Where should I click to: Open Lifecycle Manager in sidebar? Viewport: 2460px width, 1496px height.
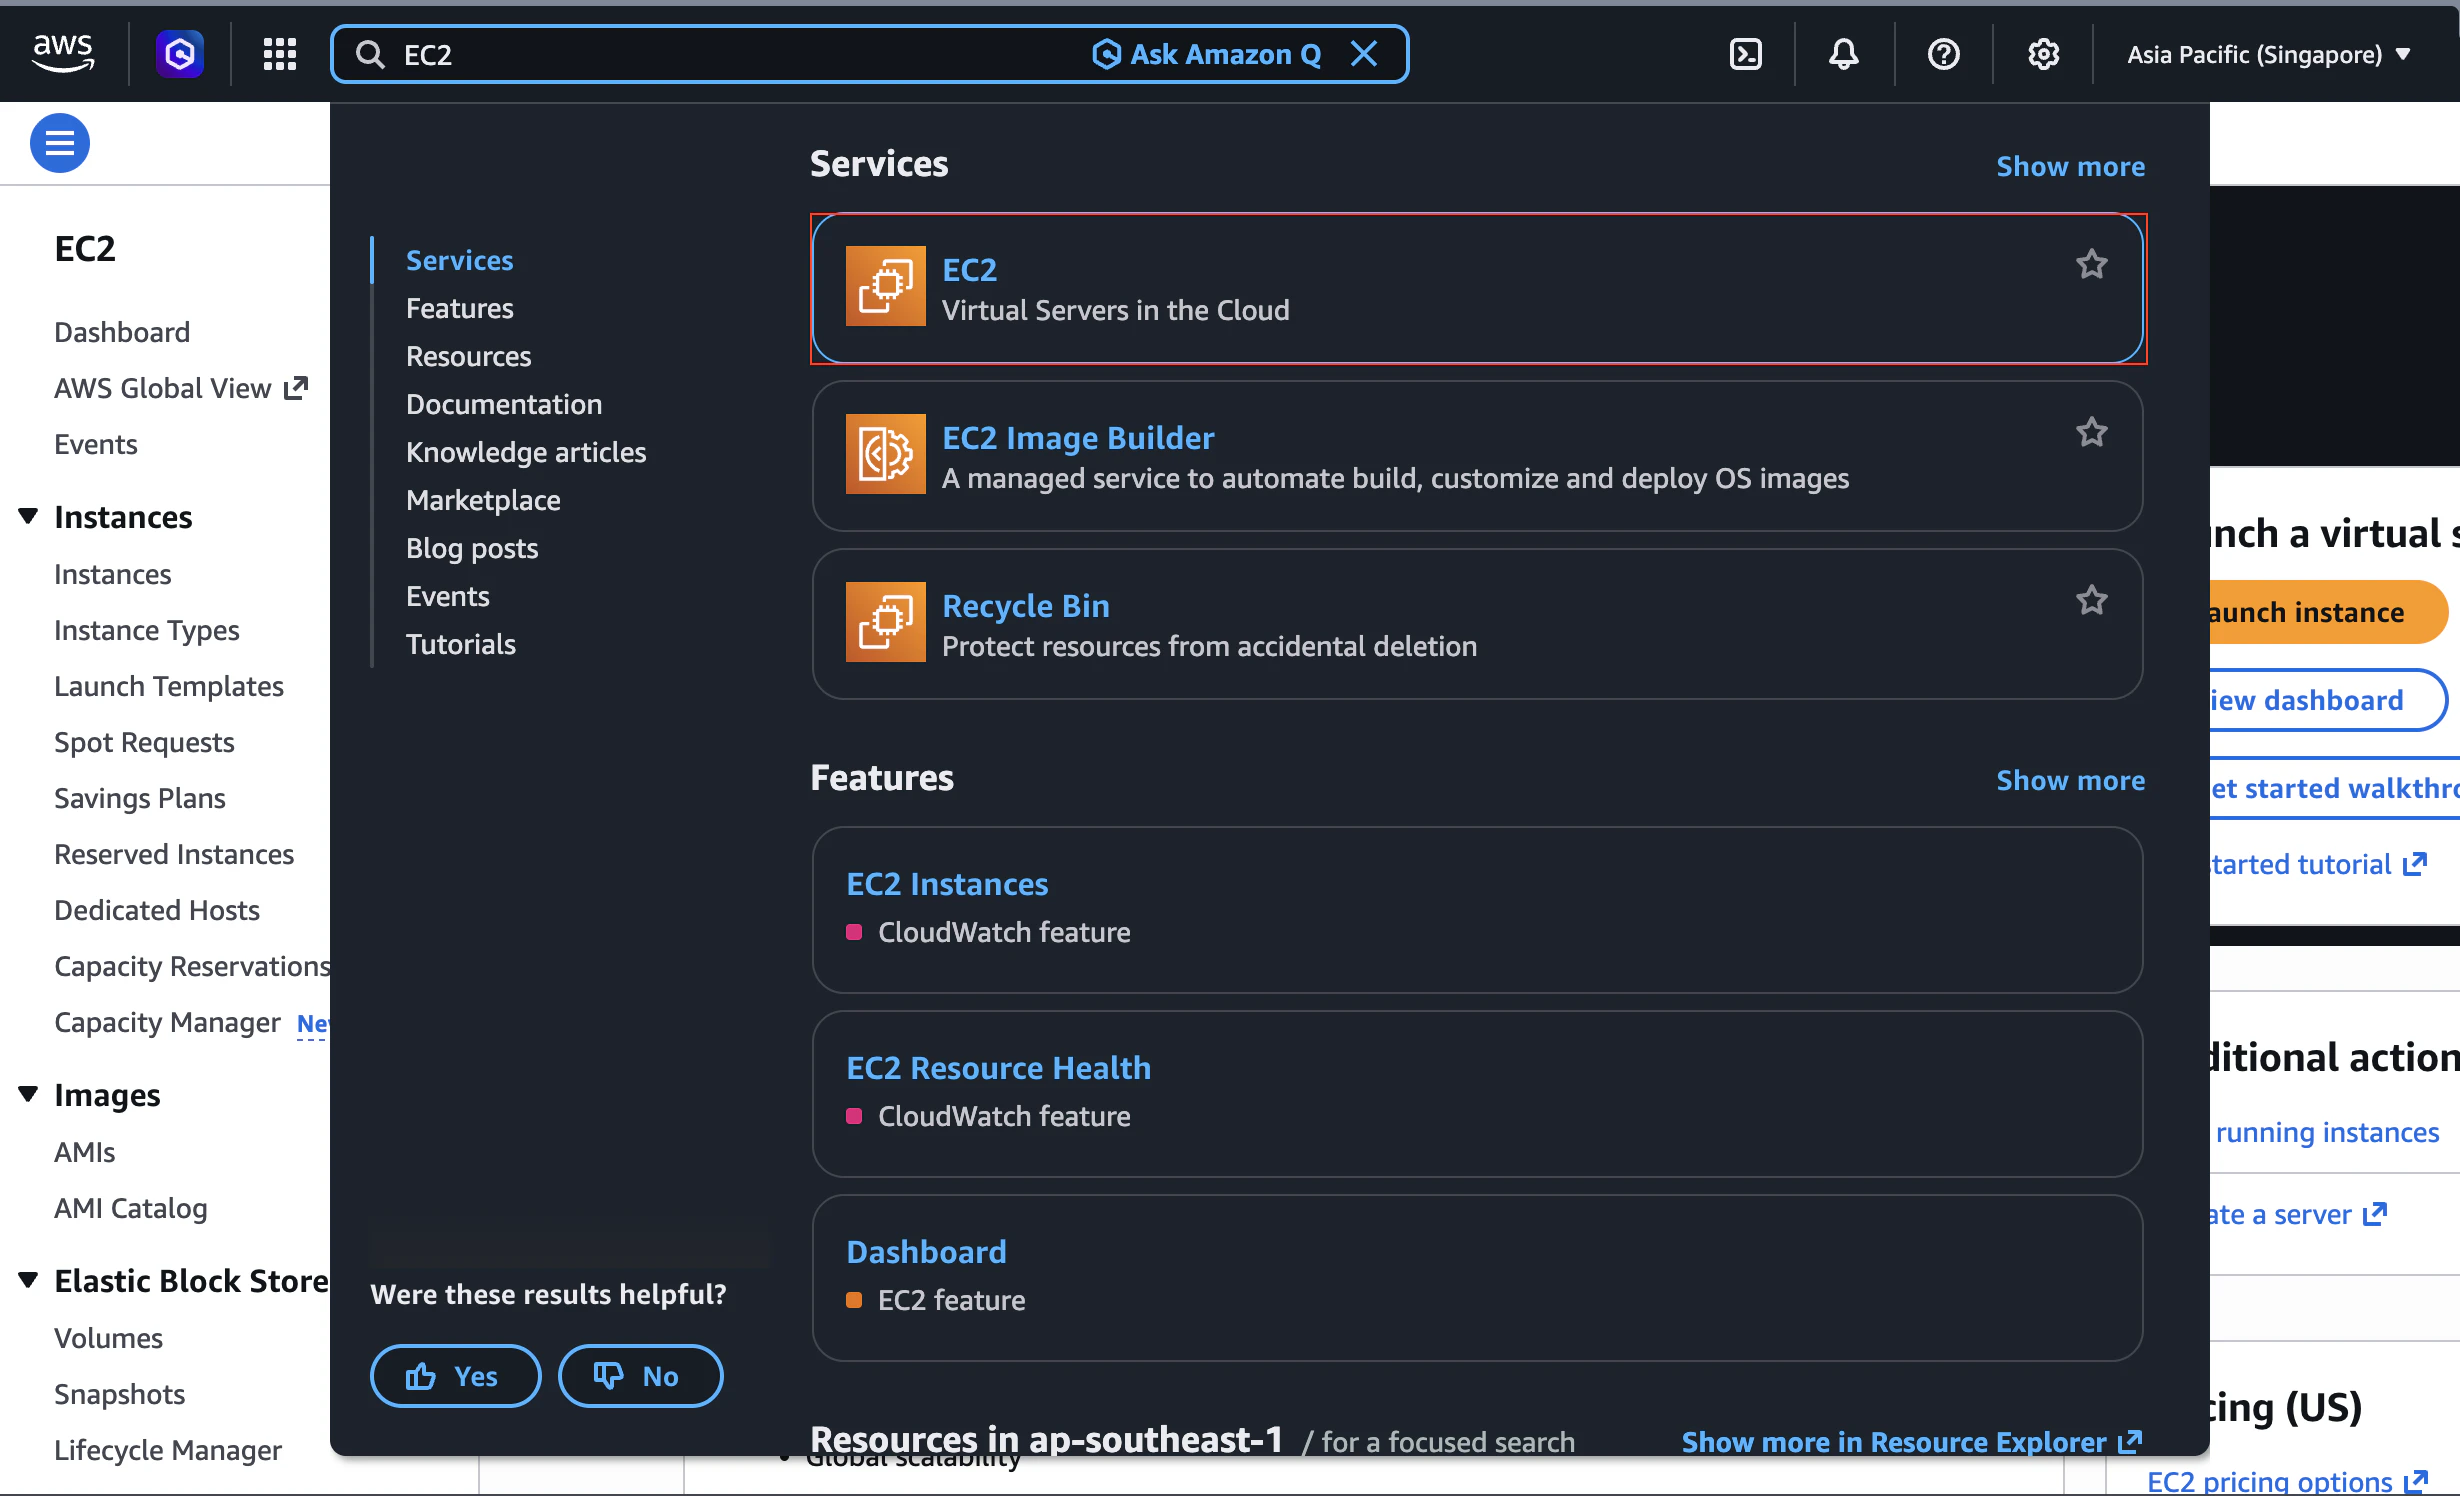click(x=168, y=1450)
